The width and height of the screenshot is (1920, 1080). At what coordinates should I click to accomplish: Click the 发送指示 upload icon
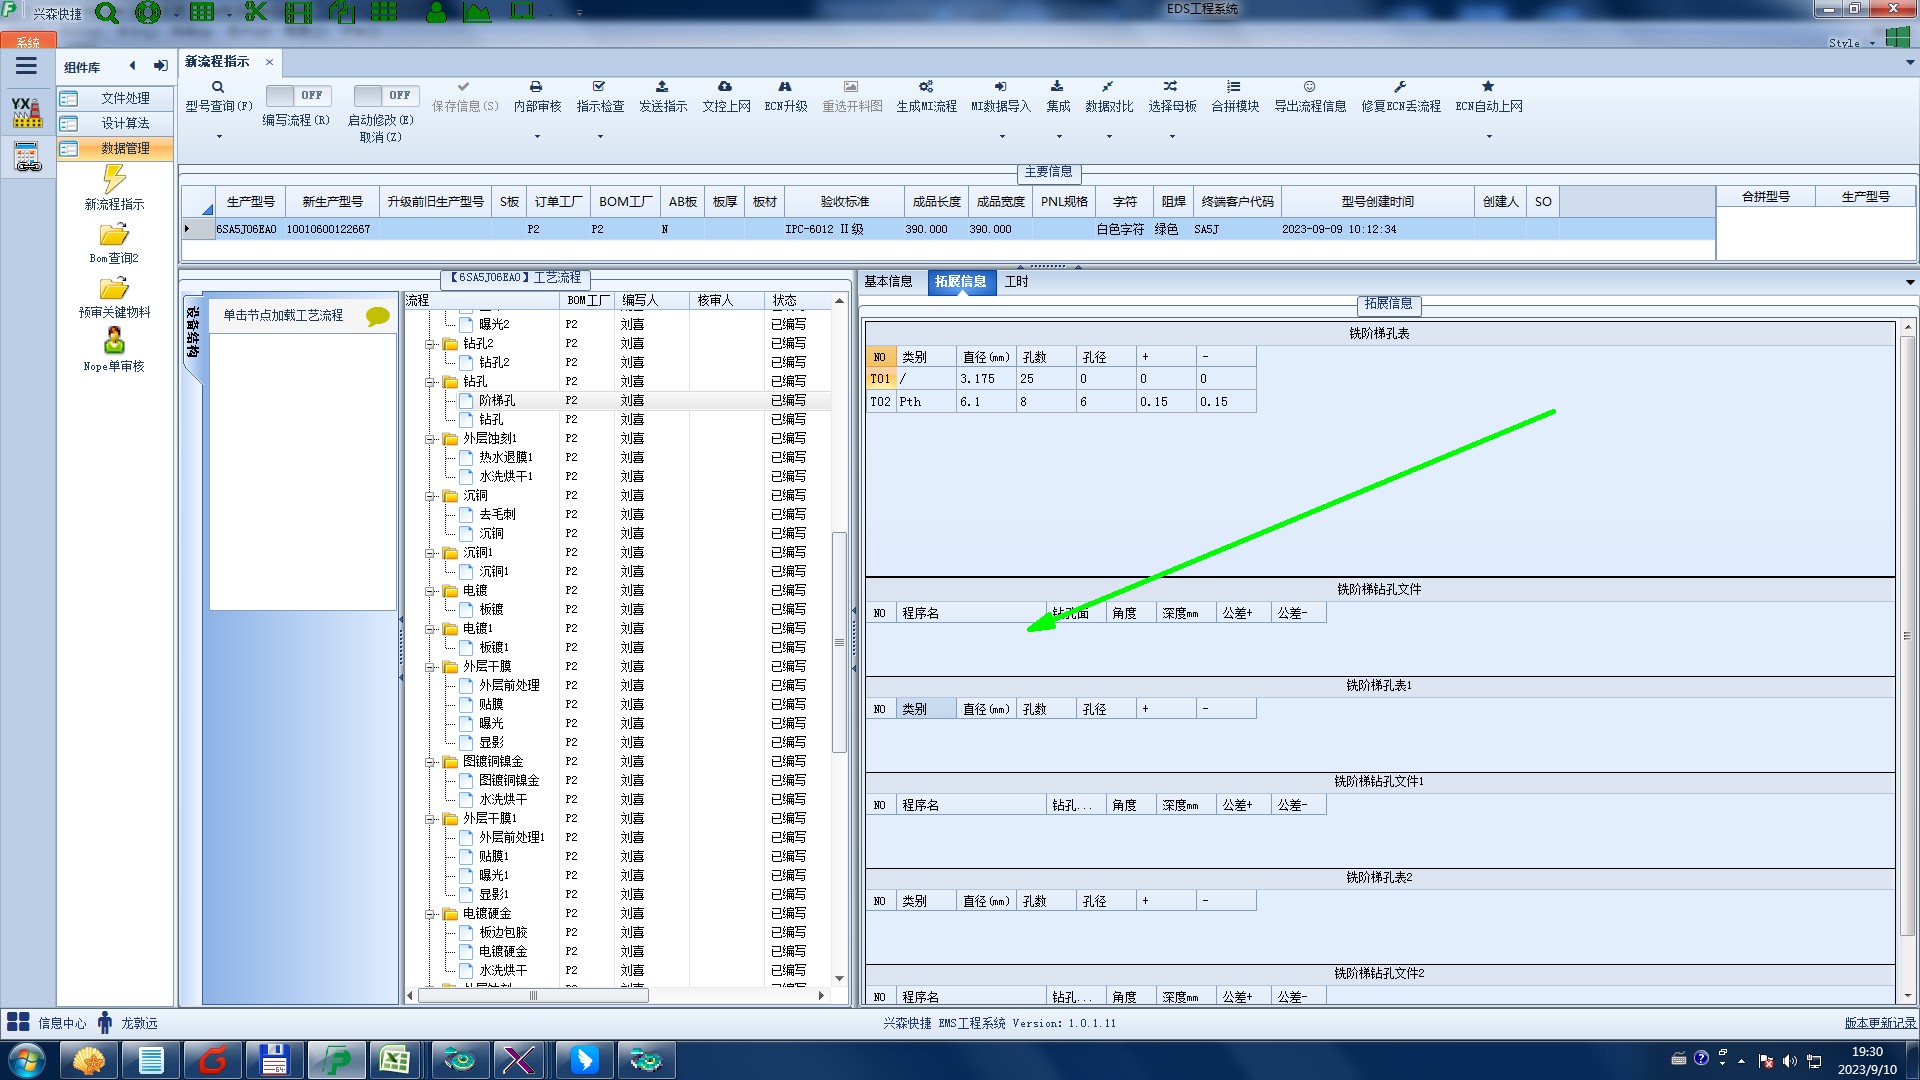point(662,87)
